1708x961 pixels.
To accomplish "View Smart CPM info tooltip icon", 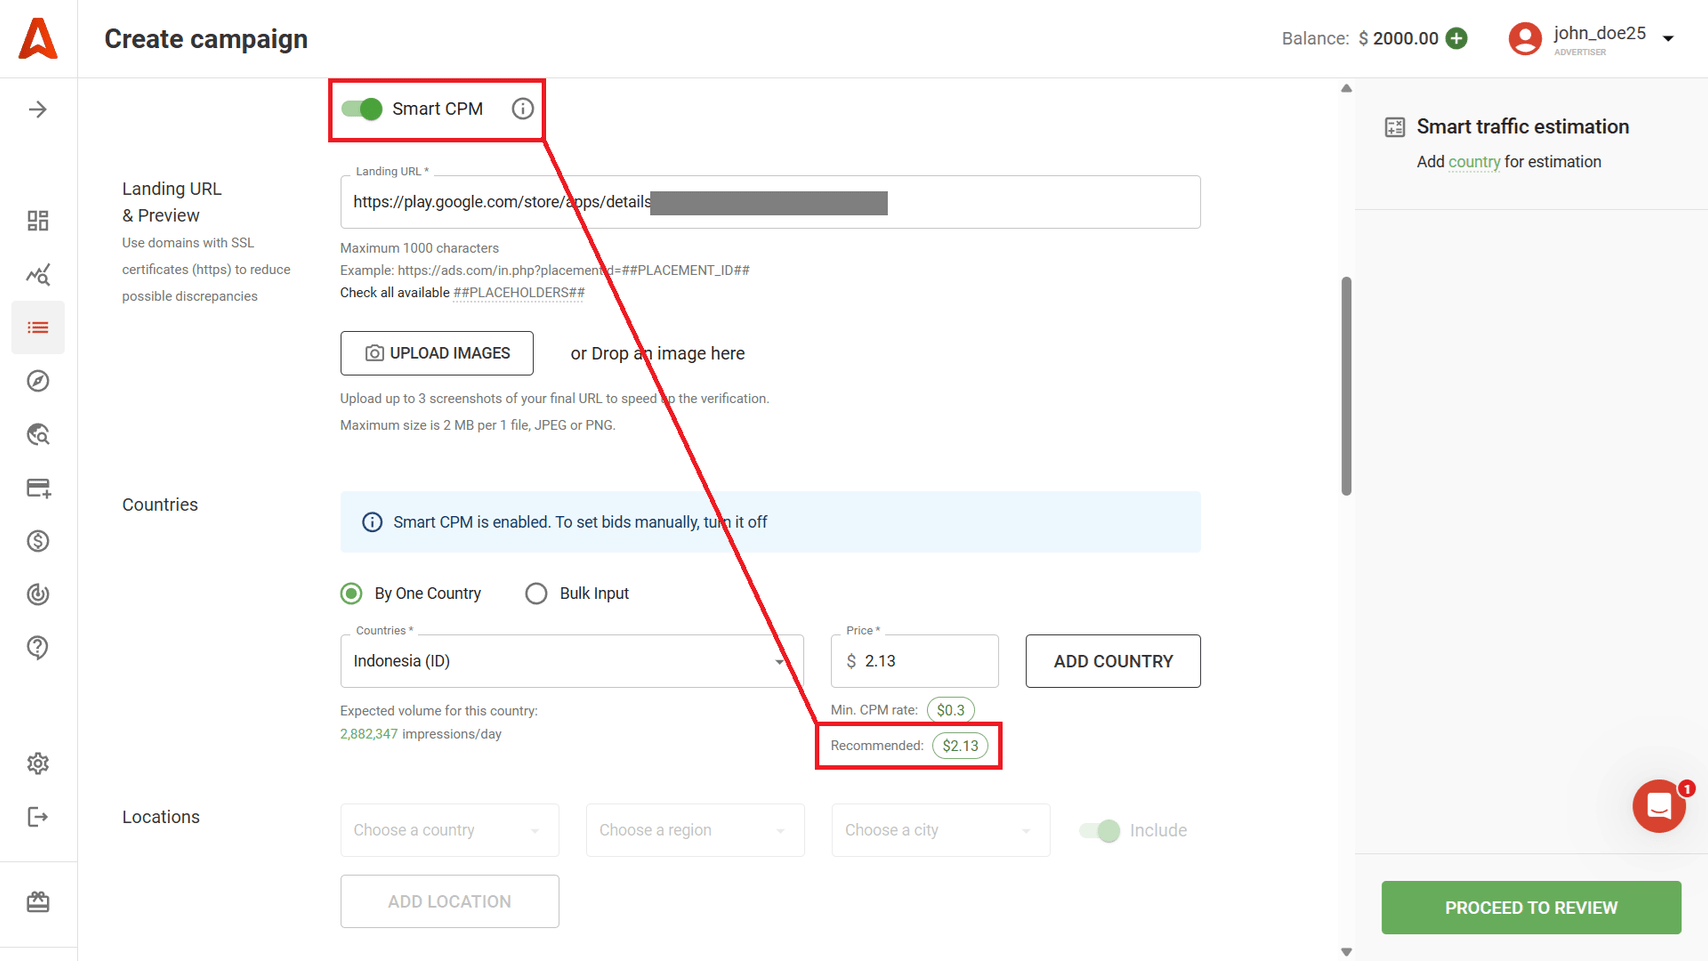I will (522, 109).
